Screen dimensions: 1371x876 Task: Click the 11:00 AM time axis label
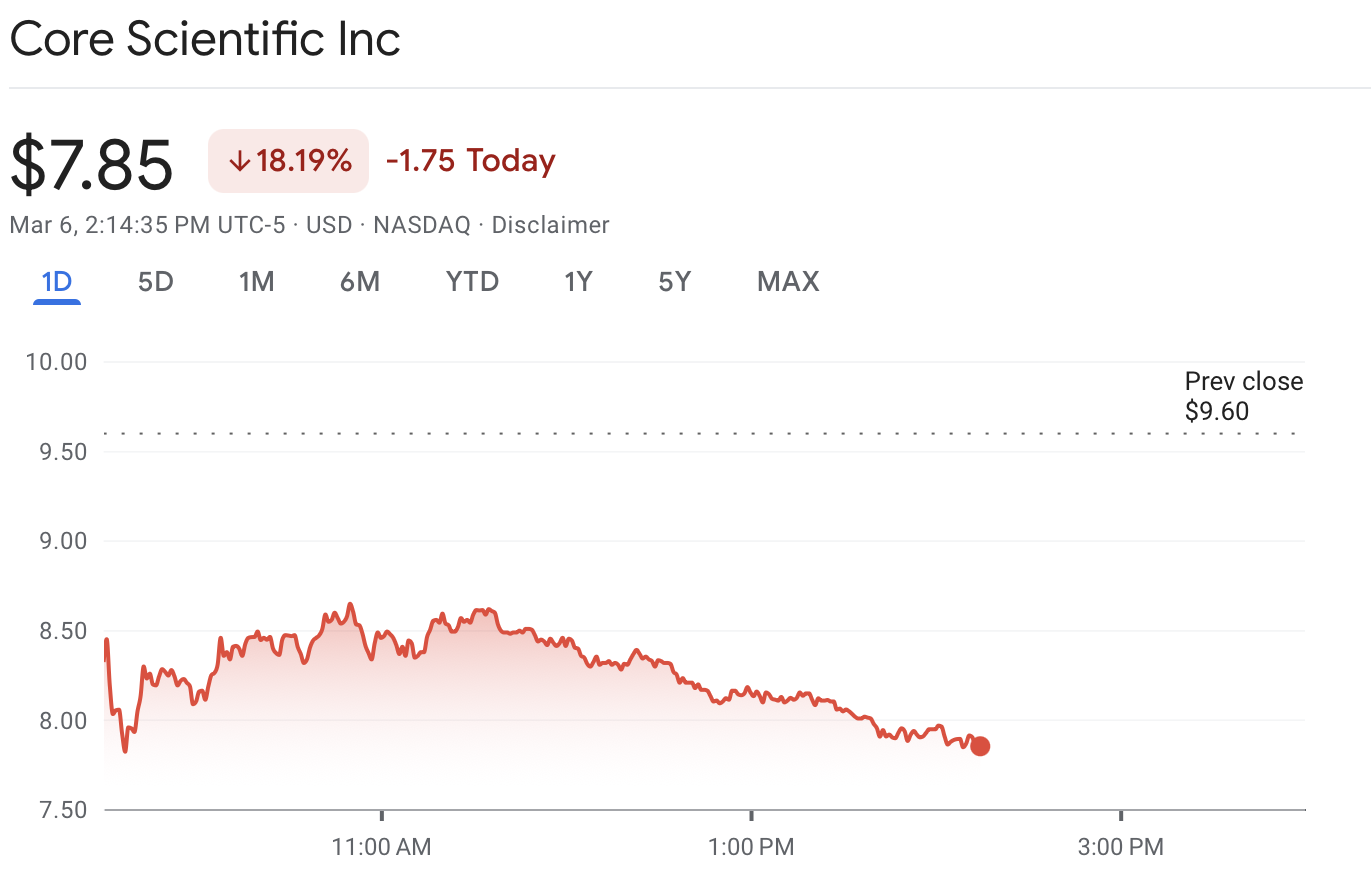382,847
